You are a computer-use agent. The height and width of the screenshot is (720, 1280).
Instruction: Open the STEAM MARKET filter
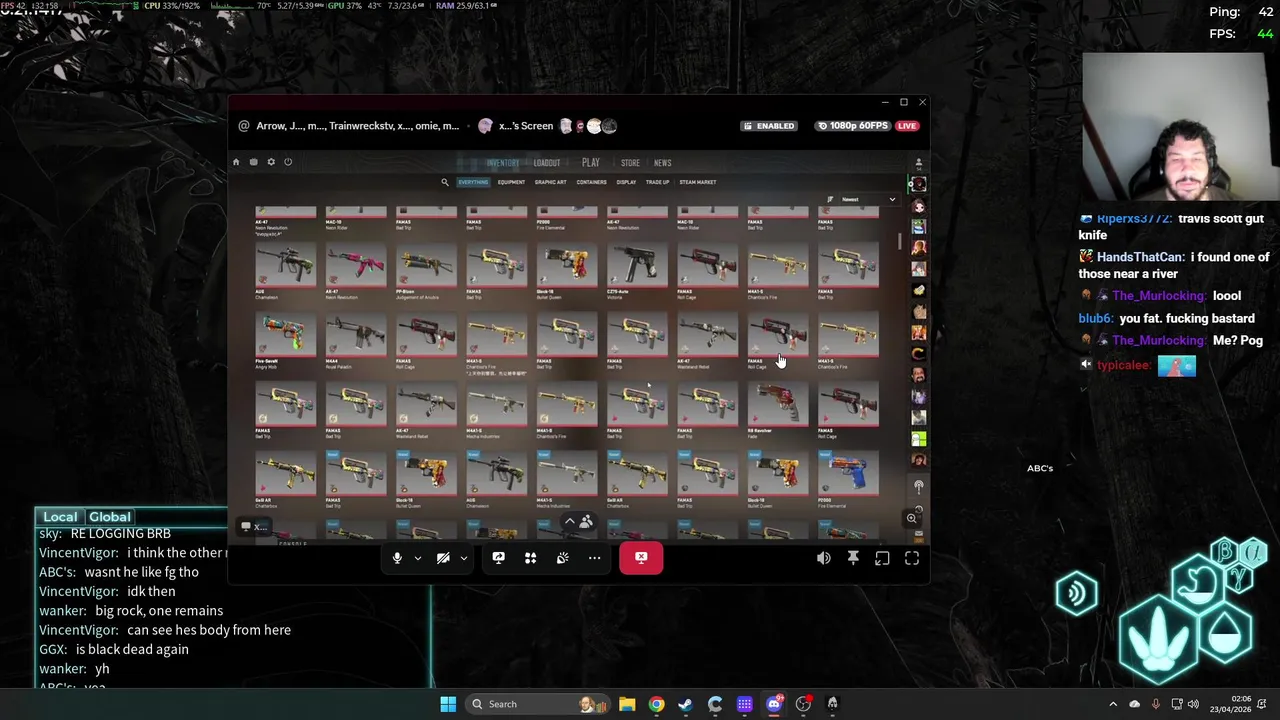point(697,182)
